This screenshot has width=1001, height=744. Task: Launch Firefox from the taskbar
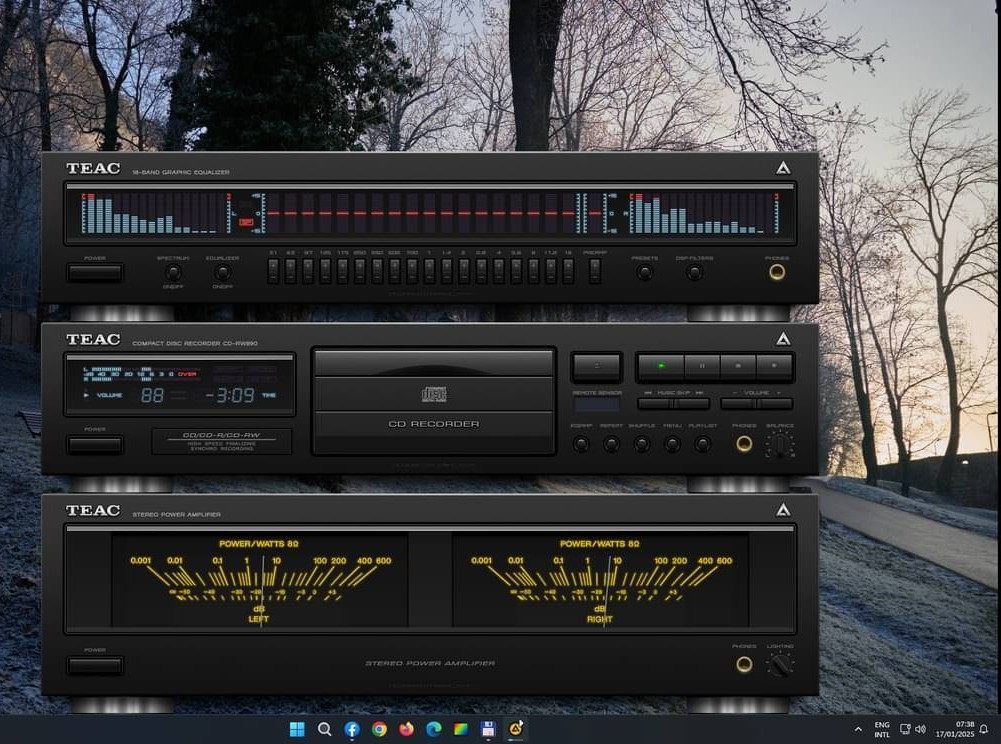(x=407, y=729)
